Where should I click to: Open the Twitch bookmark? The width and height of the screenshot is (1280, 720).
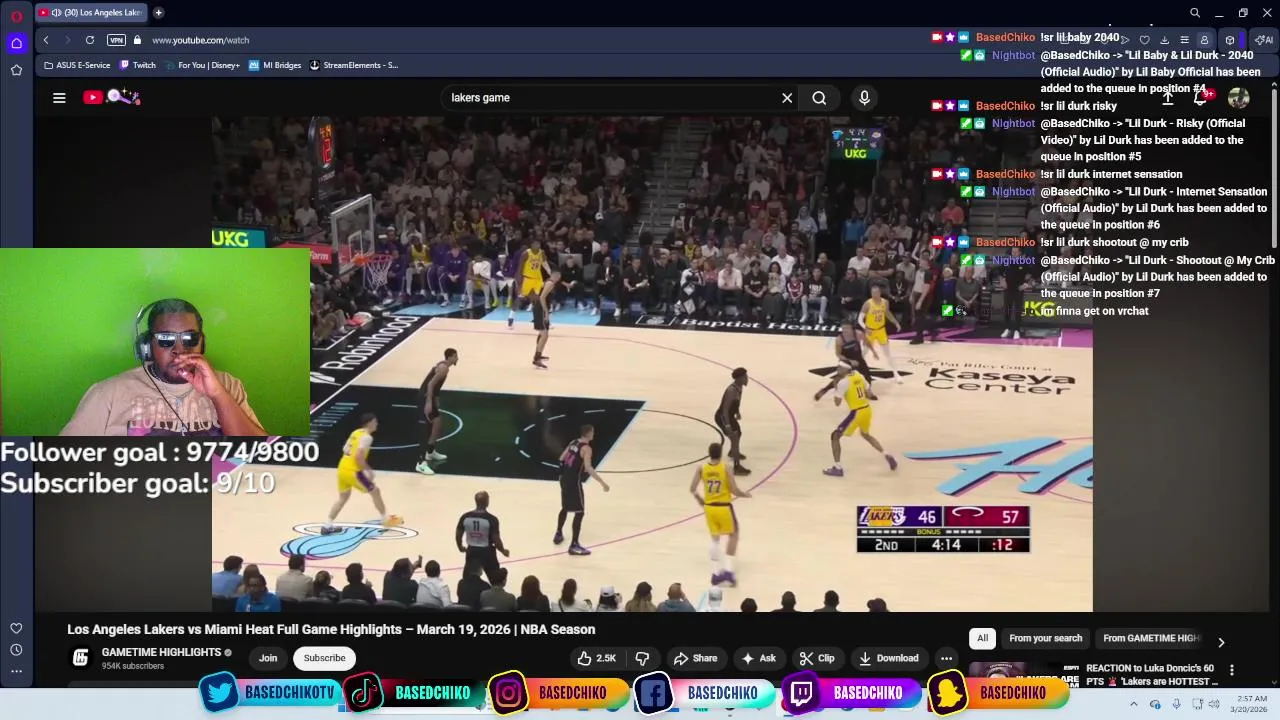138,65
